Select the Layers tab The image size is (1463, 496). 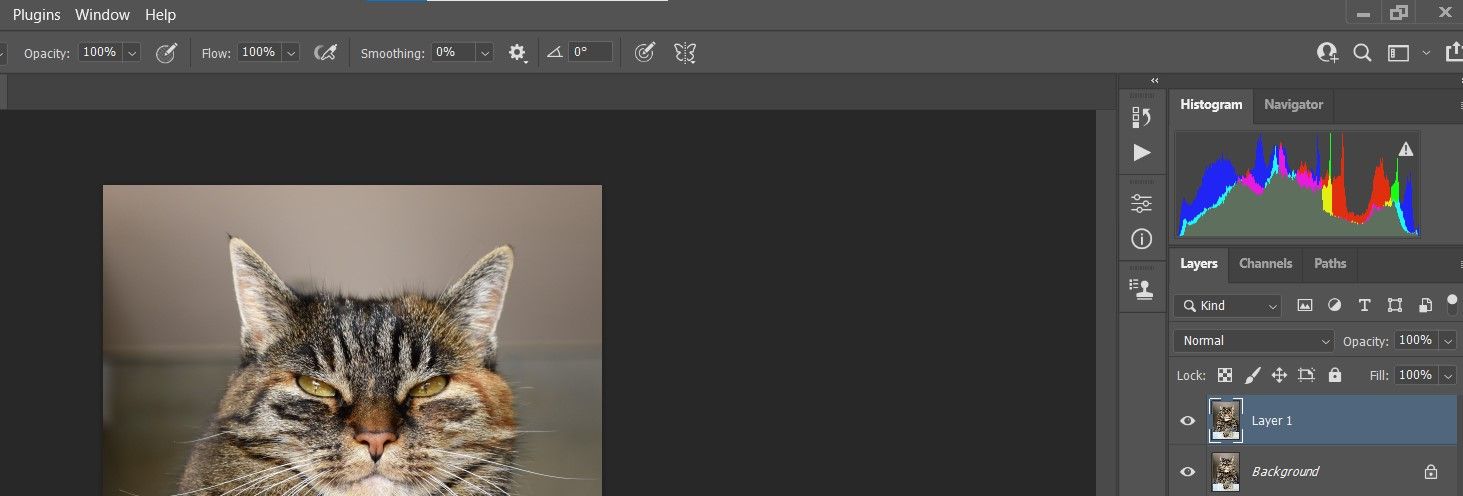coord(1199,264)
